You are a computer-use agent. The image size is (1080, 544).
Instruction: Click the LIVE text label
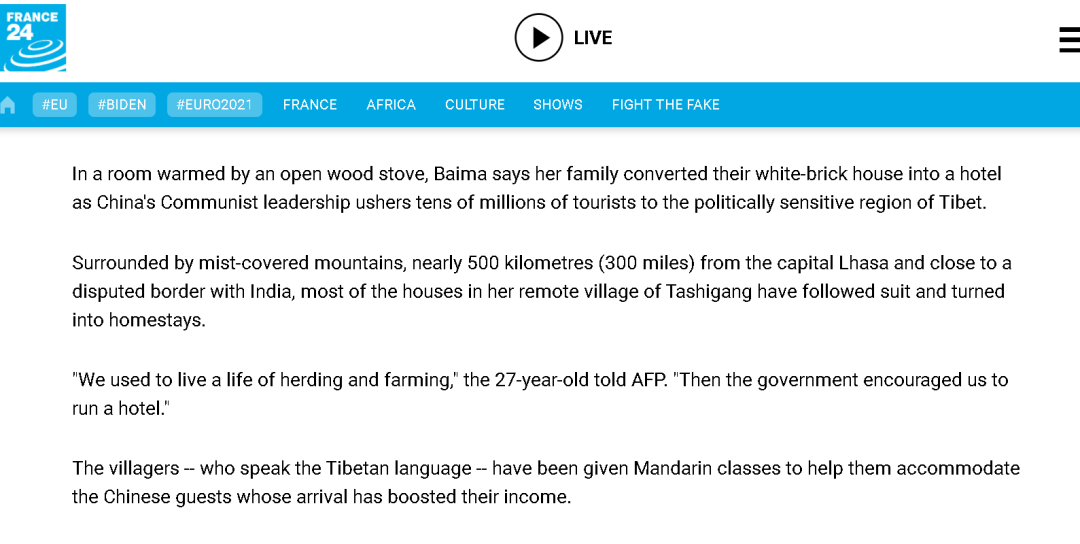tap(592, 38)
